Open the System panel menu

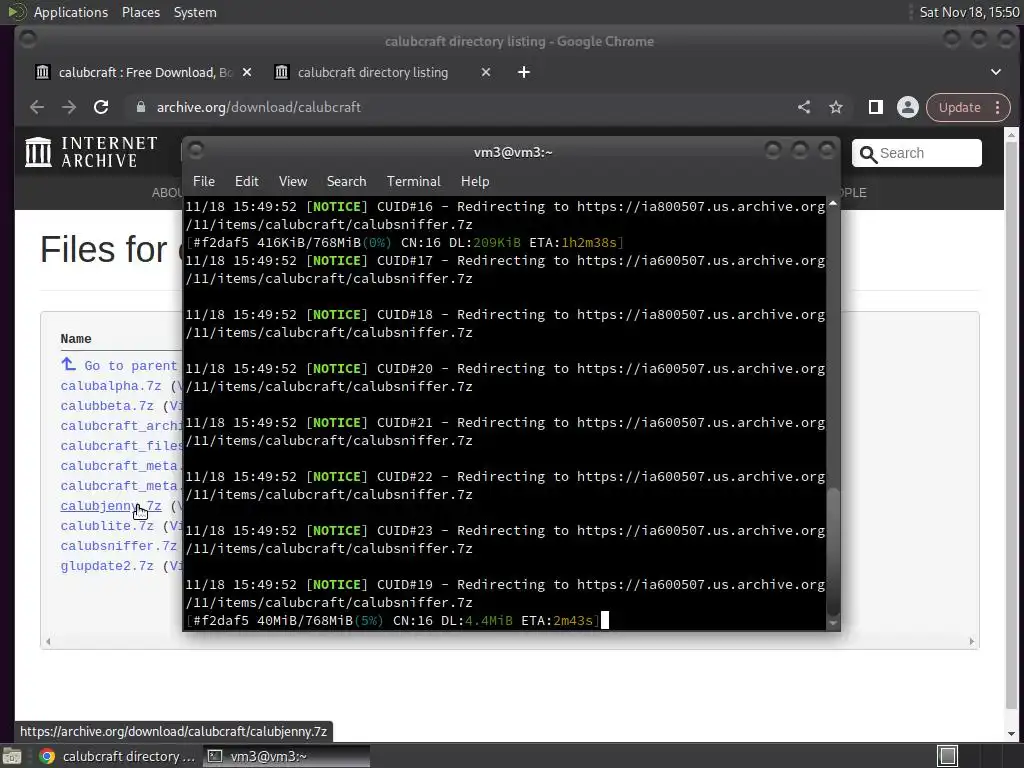click(x=195, y=12)
